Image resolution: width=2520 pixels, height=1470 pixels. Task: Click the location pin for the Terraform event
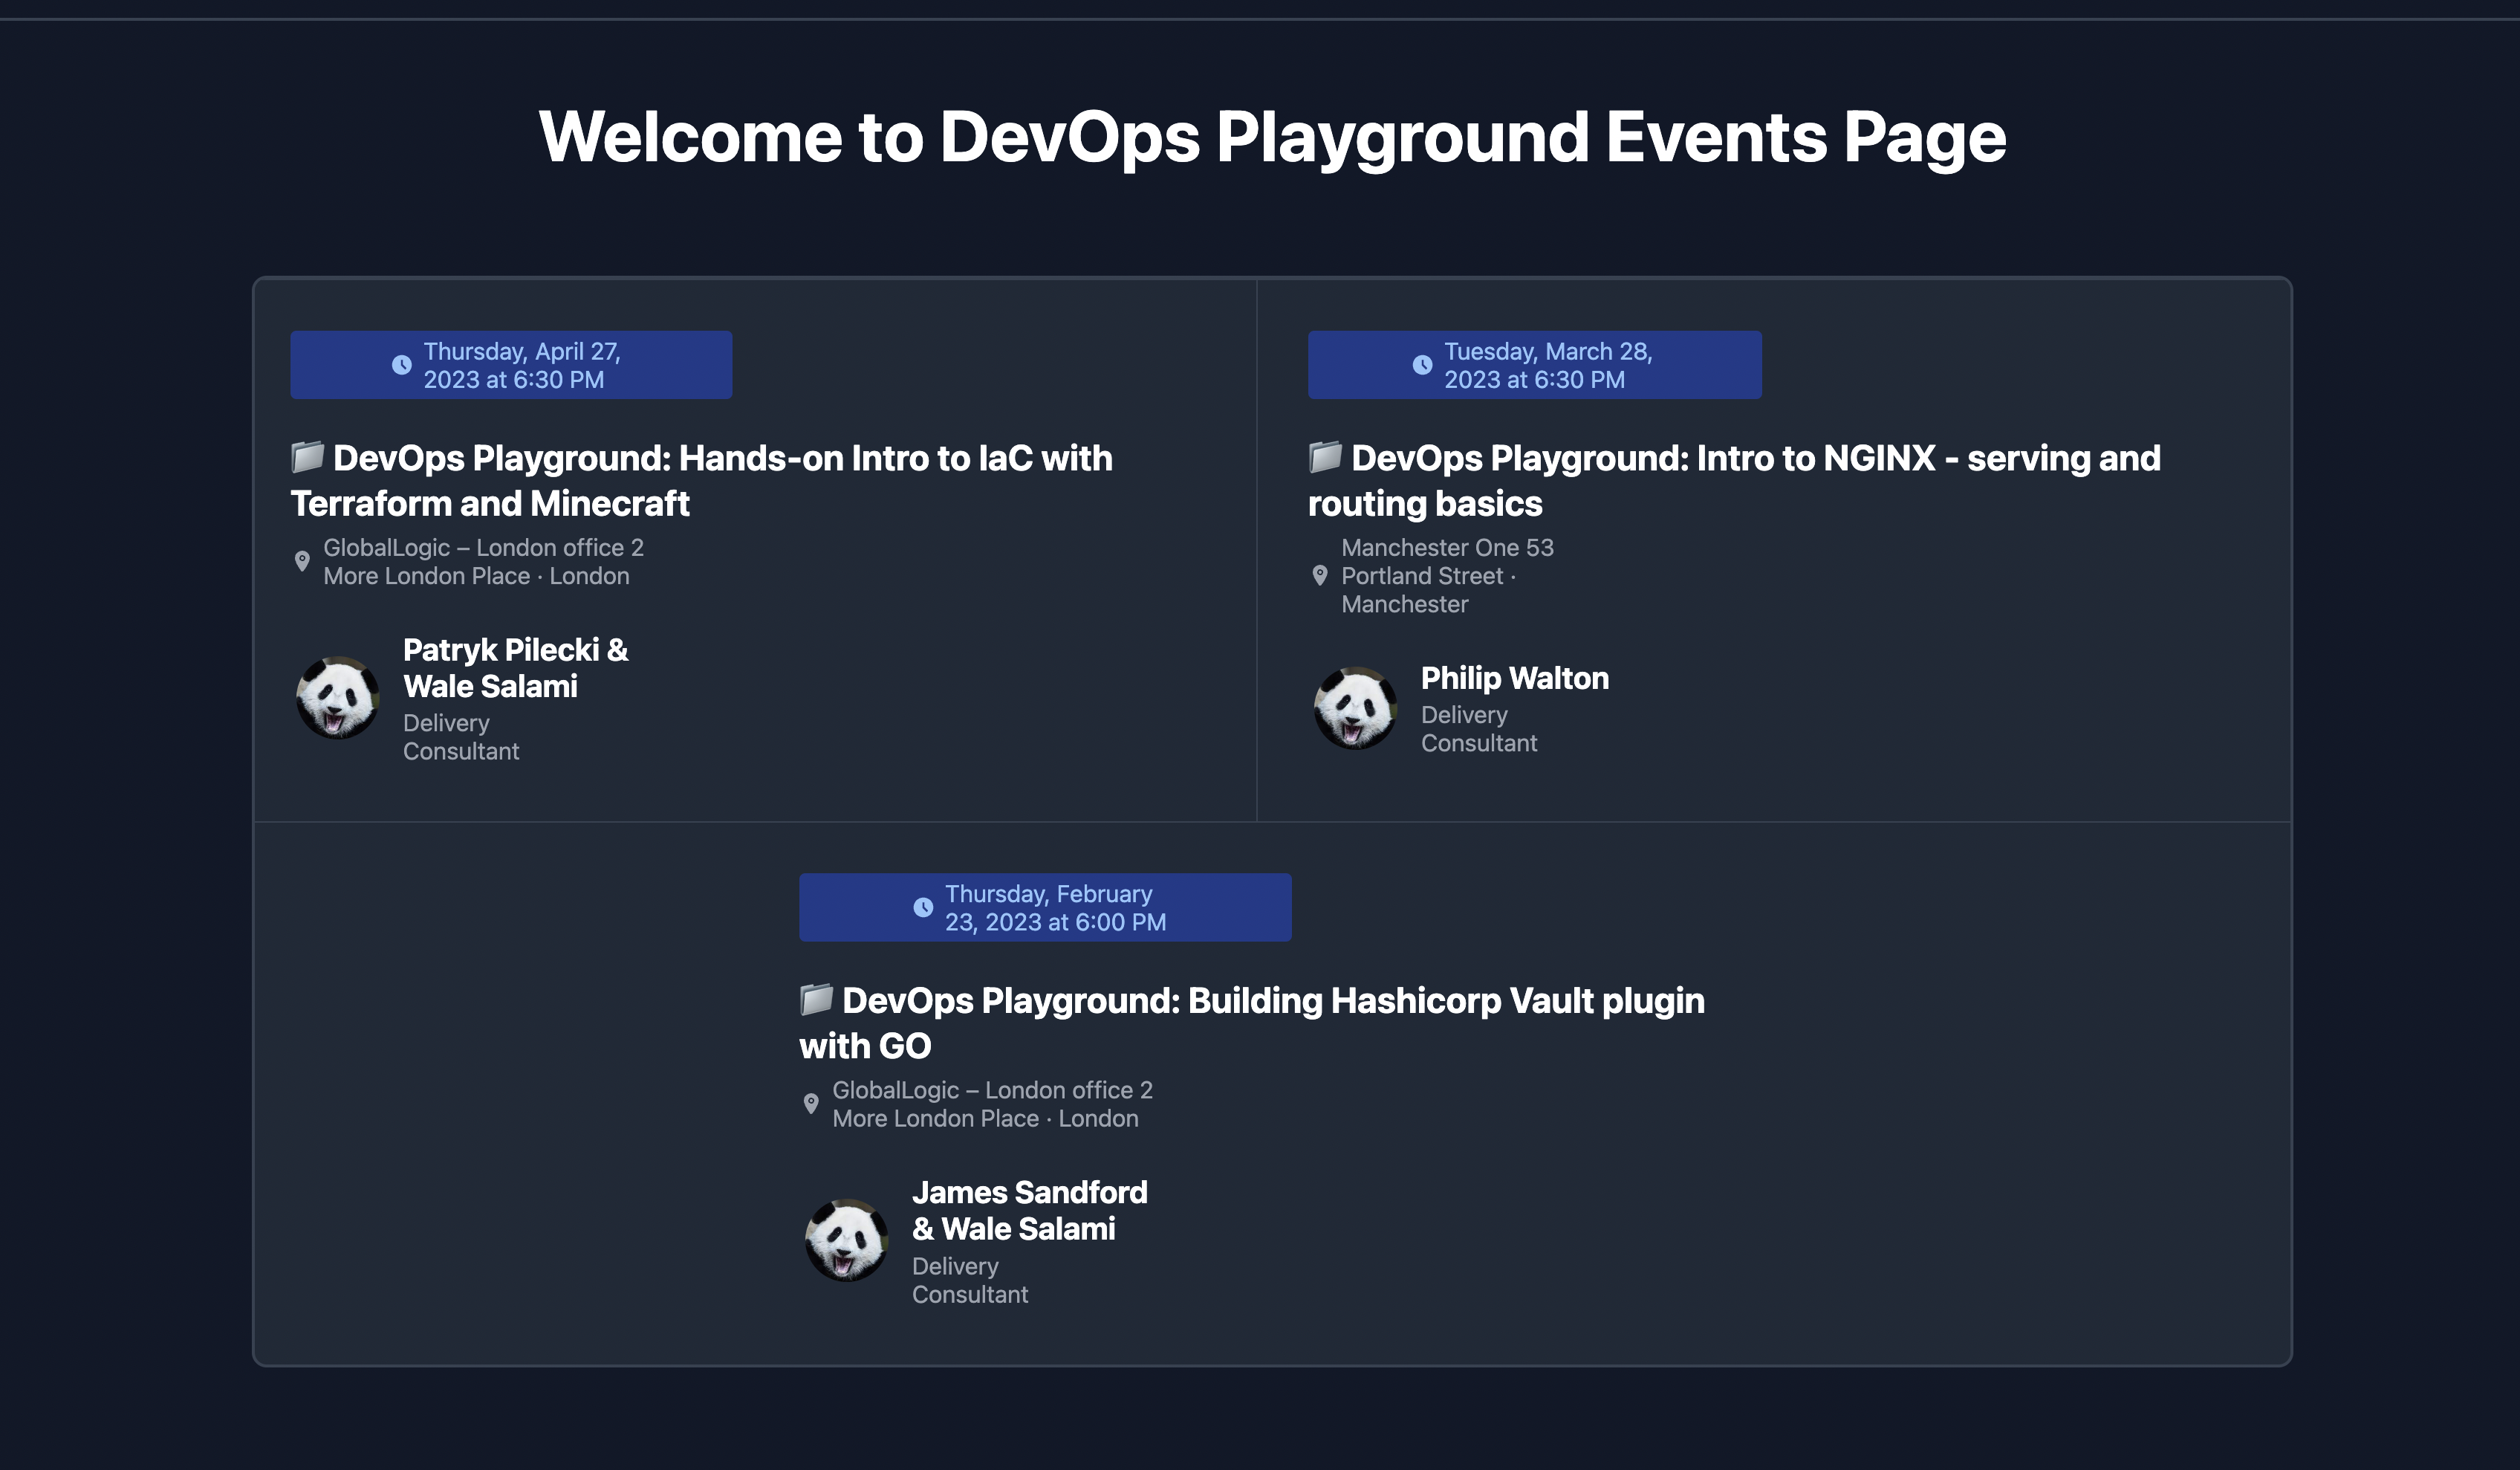tap(302, 560)
